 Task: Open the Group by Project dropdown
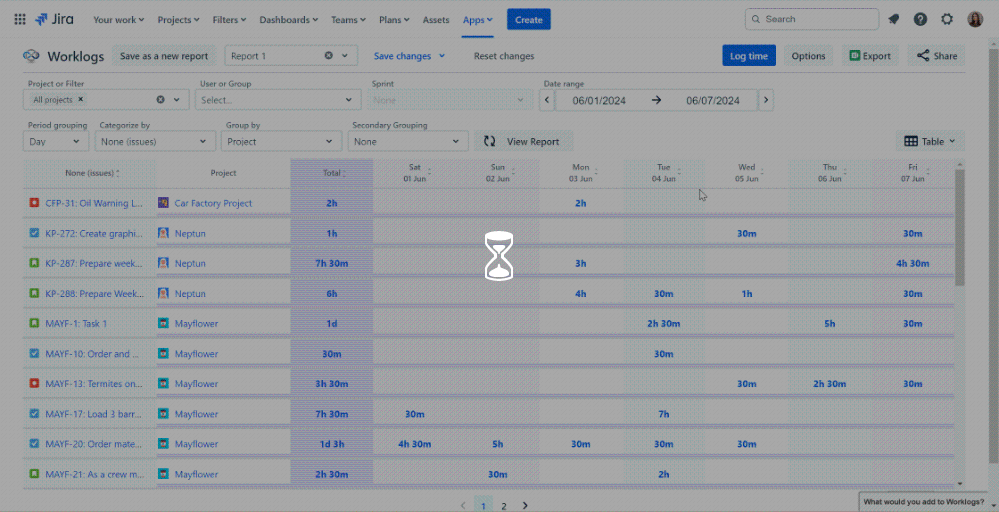pyautogui.click(x=281, y=141)
